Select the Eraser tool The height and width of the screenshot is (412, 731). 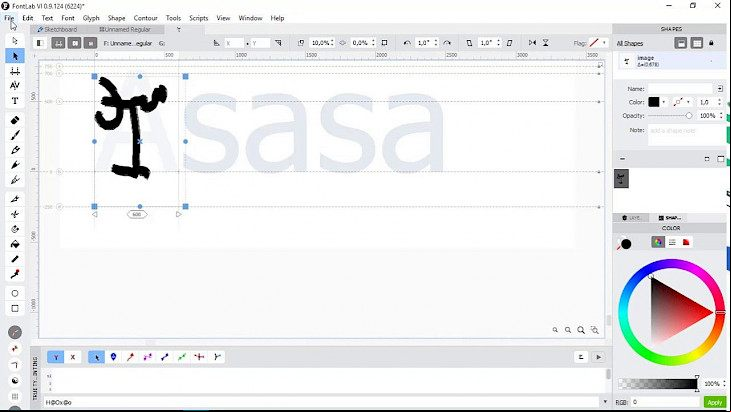[x=15, y=120]
